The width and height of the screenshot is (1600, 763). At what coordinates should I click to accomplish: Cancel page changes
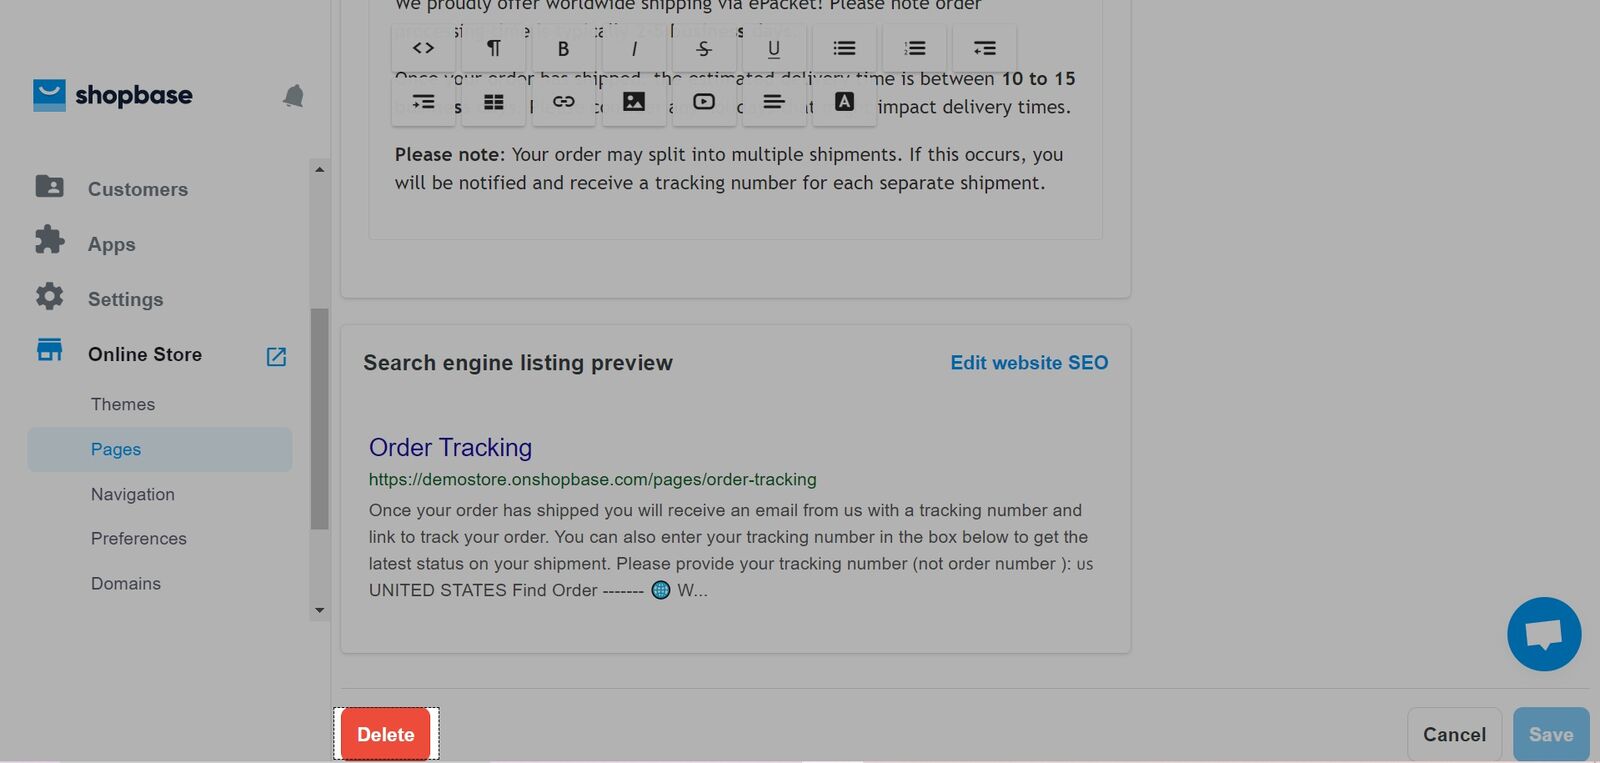pos(1454,734)
